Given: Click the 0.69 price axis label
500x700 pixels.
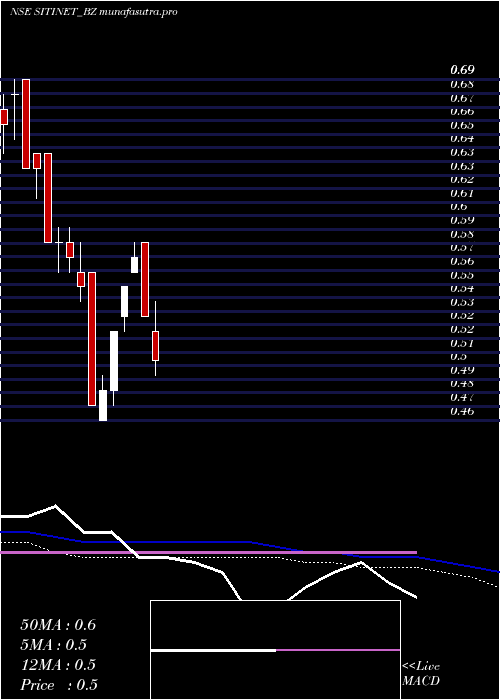Looking at the screenshot, I should click(x=462, y=70).
